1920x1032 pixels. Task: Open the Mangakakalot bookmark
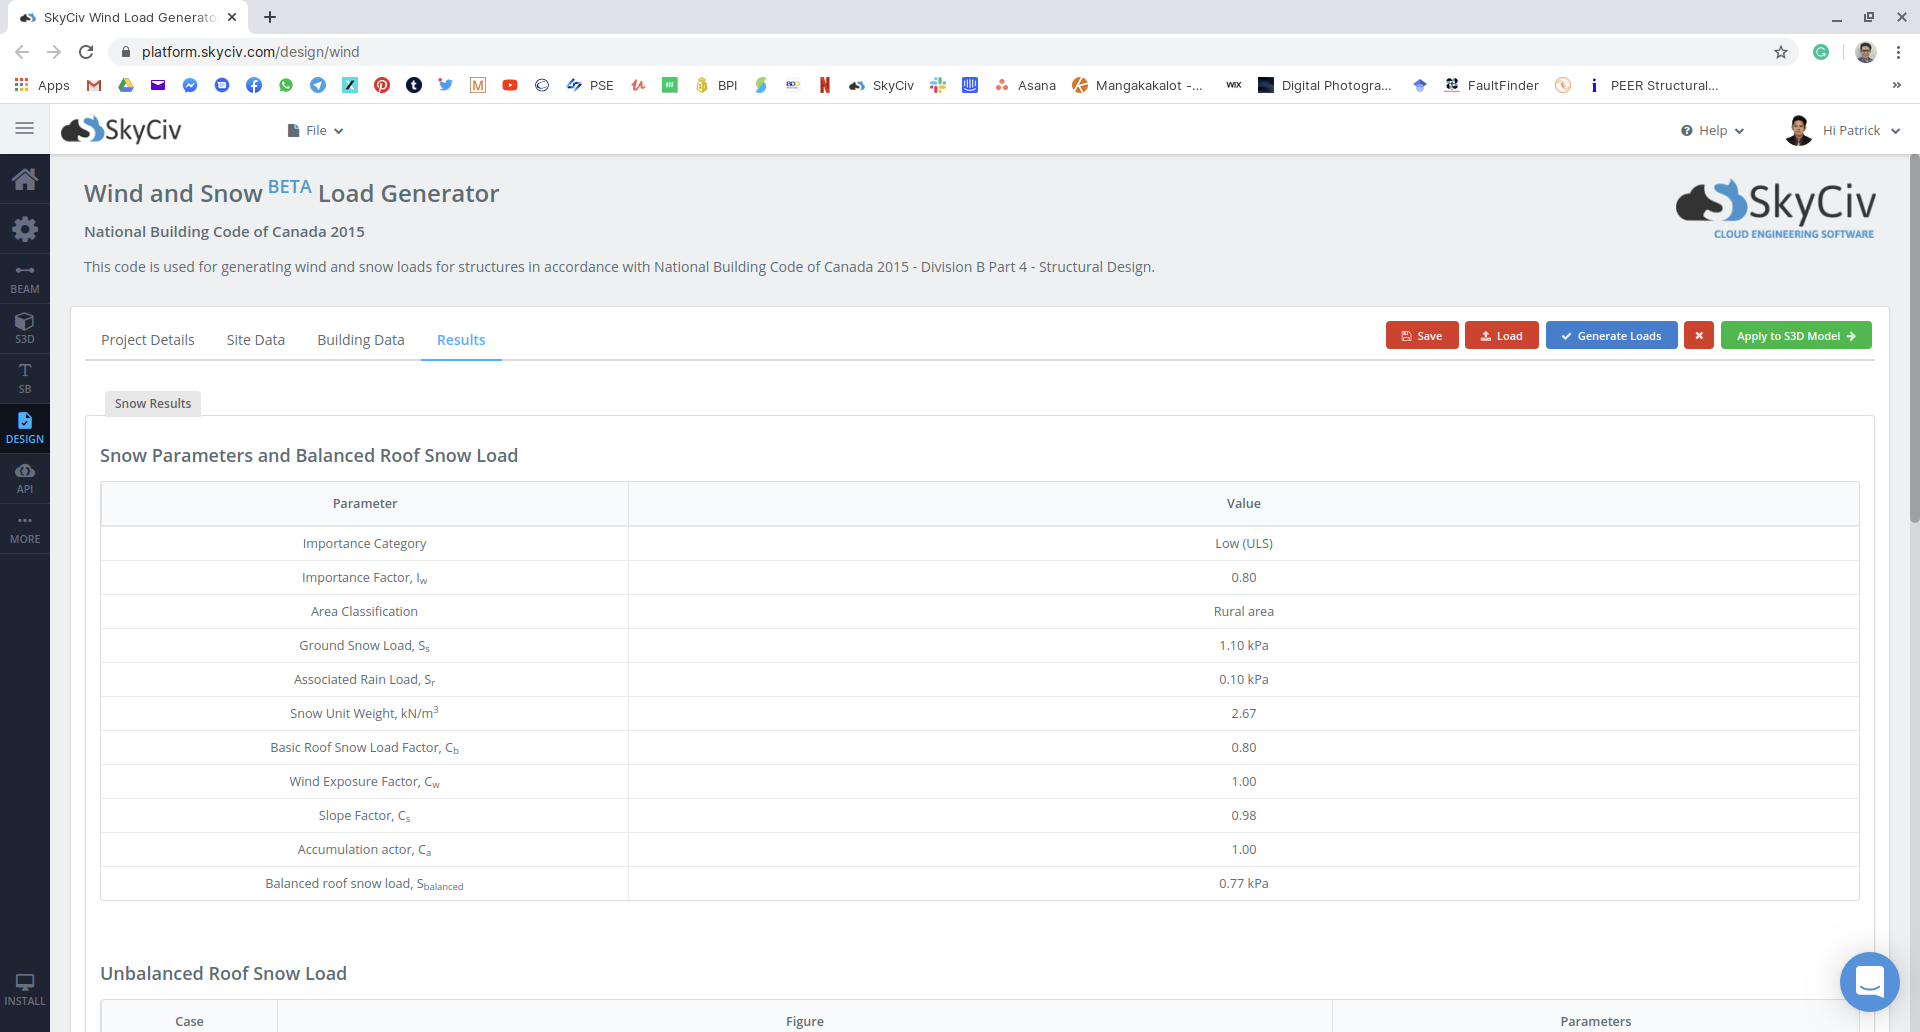[x=1137, y=85]
